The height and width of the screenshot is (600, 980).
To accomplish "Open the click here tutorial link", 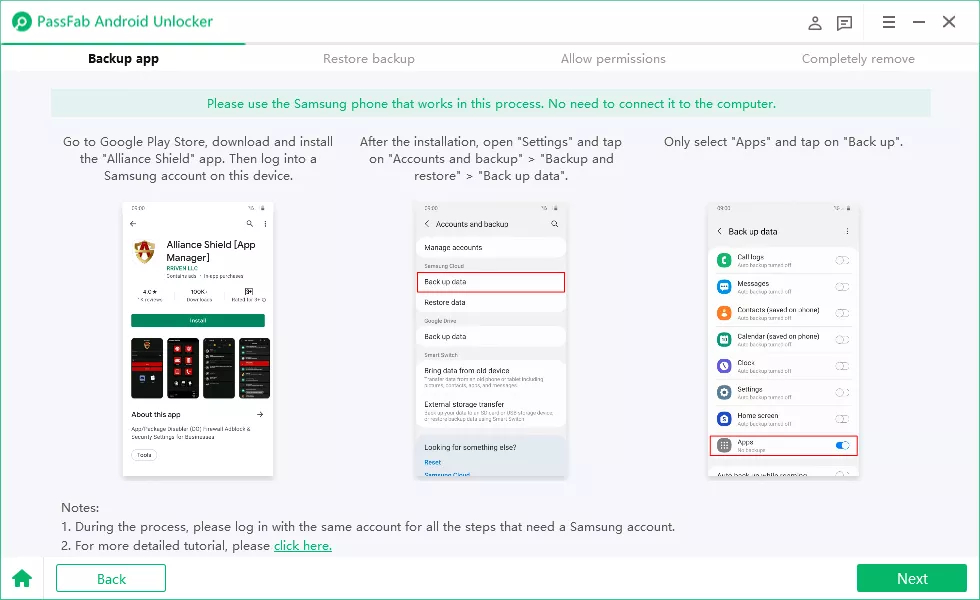I will point(303,545).
